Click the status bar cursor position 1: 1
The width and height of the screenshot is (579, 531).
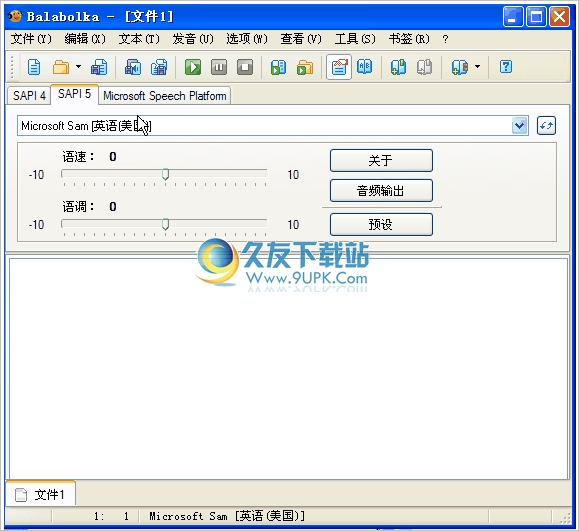click(111, 516)
